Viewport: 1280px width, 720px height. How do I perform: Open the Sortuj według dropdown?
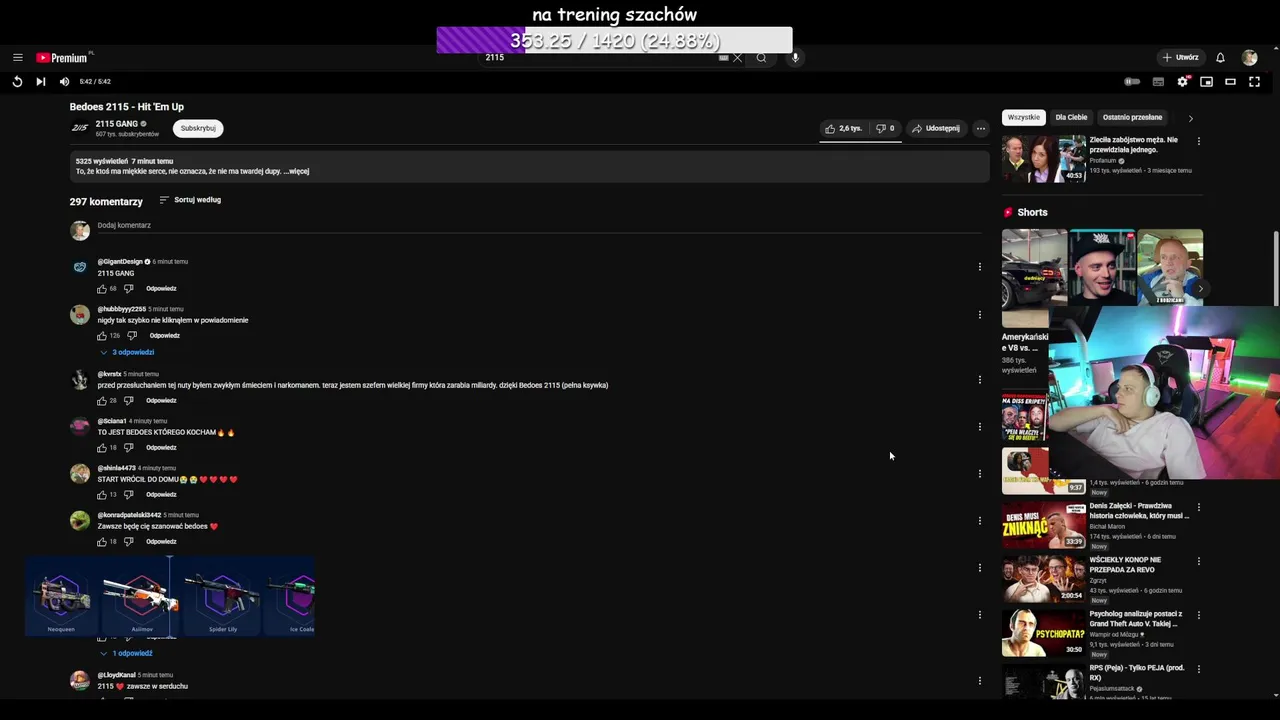[190, 200]
